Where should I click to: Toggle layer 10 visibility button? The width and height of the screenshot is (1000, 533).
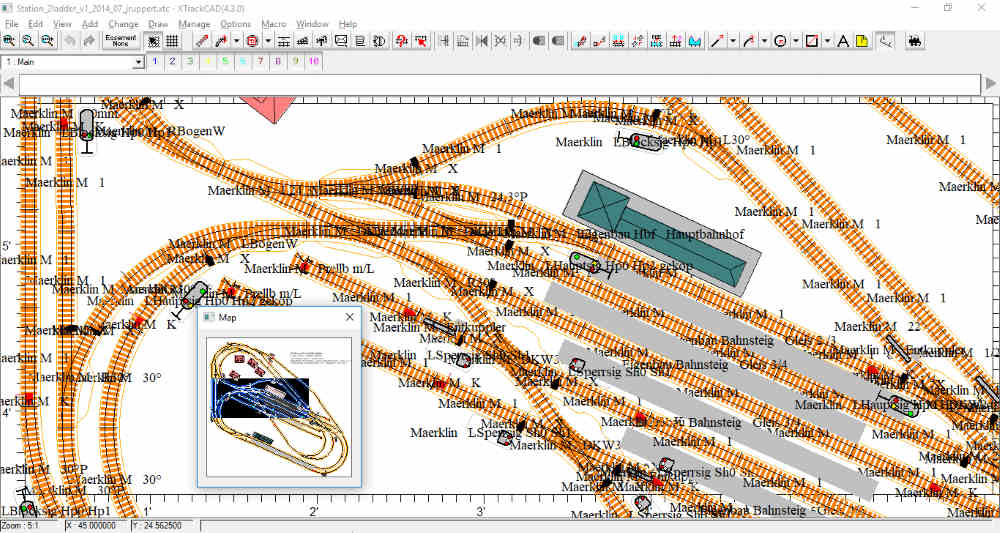[x=314, y=62]
